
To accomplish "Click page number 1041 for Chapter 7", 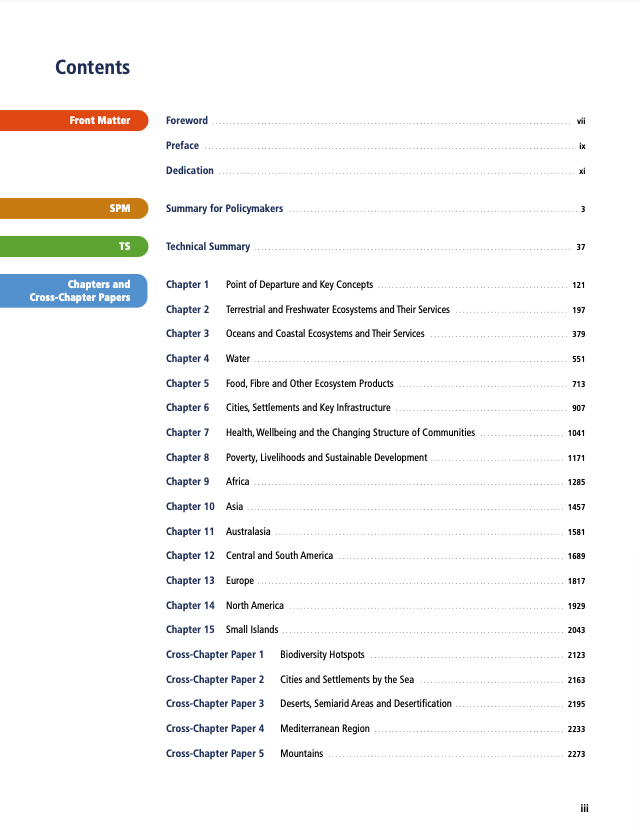I will click(x=575, y=433).
